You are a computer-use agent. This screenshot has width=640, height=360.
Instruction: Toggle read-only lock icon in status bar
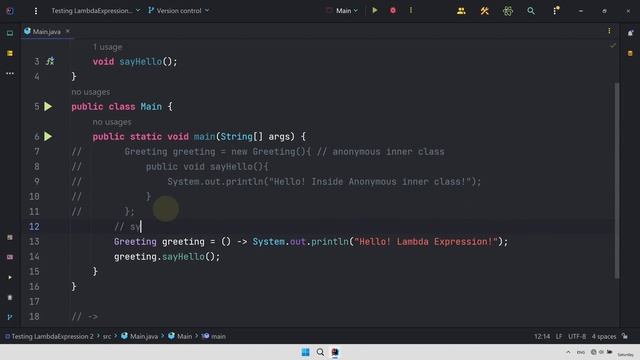pyautogui.click(x=625, y=336)
